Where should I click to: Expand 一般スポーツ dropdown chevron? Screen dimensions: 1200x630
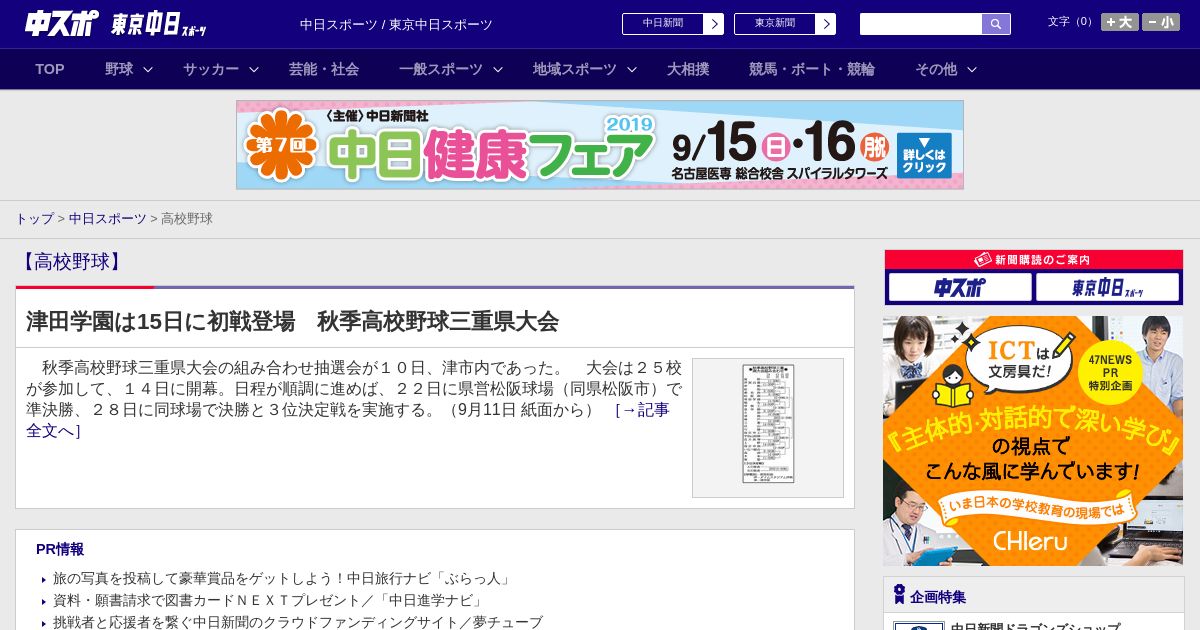[x=498, y=69]
